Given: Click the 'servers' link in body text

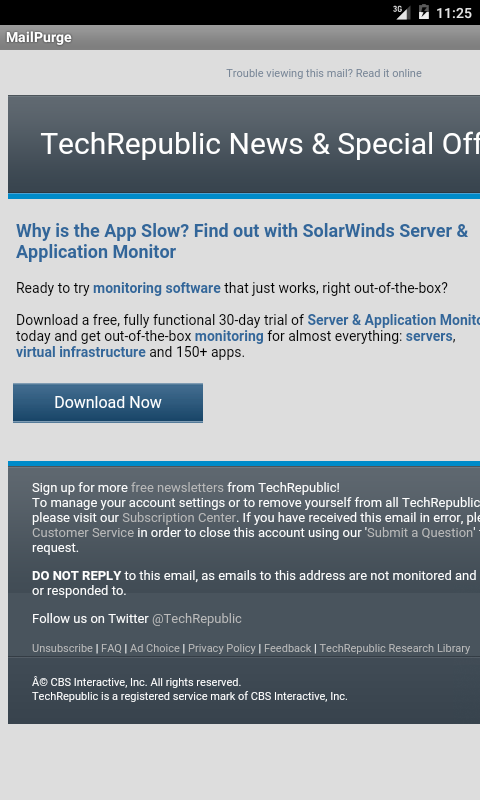Looking at the screenshot, I should pyautogui.click(x=429, y=336).
